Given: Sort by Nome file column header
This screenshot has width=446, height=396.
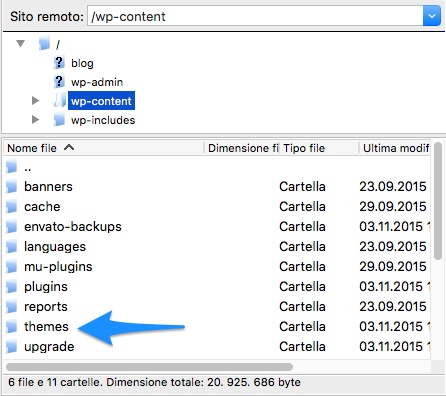Looking at the screenshot, I should coord(103,148).
